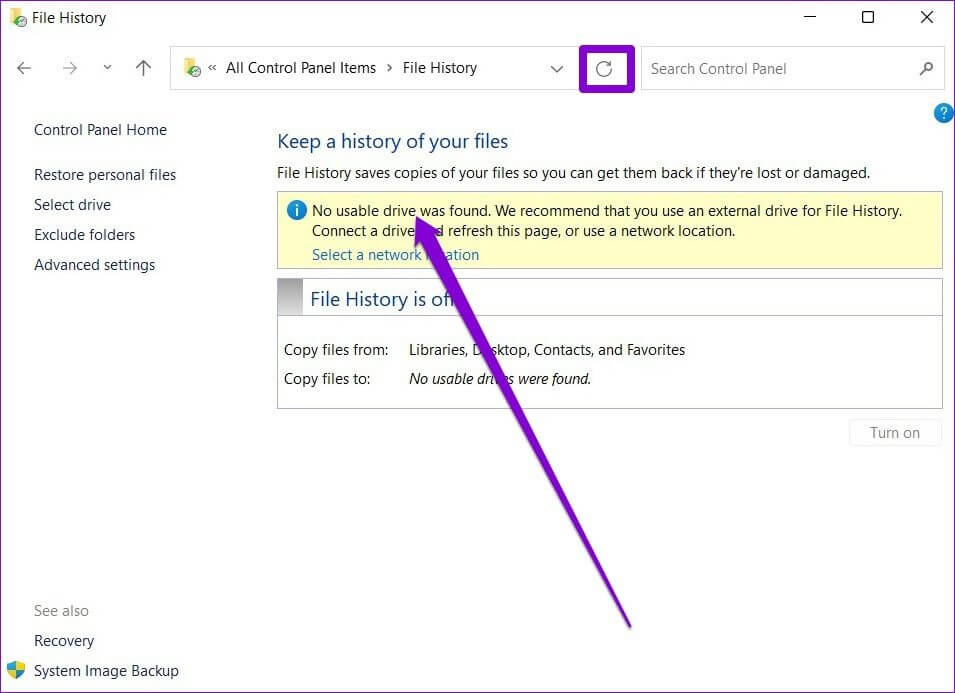Click the 'See also' label
The height and width of the screenshot is (693, 955).
(61, 611)
